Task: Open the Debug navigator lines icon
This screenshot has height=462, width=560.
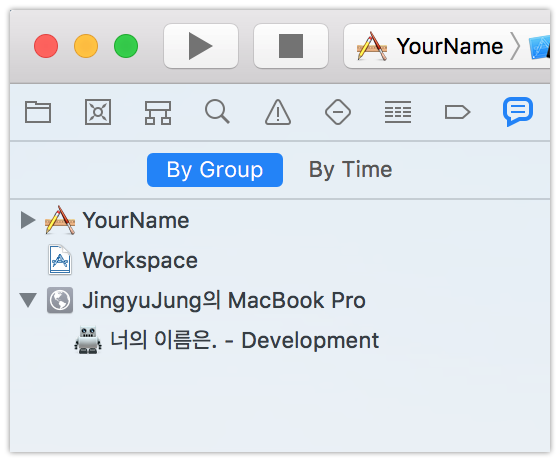Action: pos(398,112)
